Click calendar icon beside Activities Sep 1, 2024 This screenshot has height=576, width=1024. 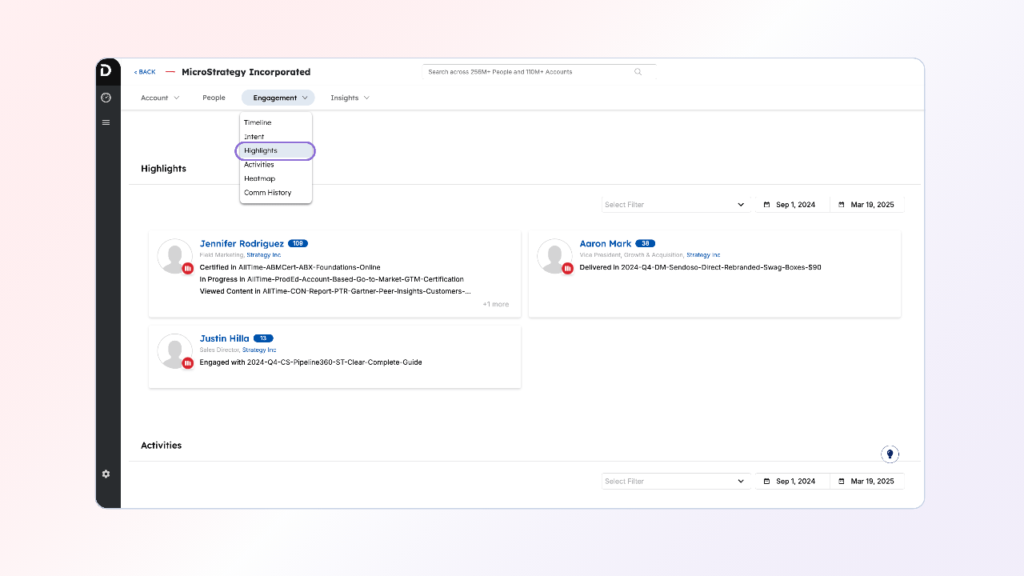pyautogui.click(x=767, y=481)
